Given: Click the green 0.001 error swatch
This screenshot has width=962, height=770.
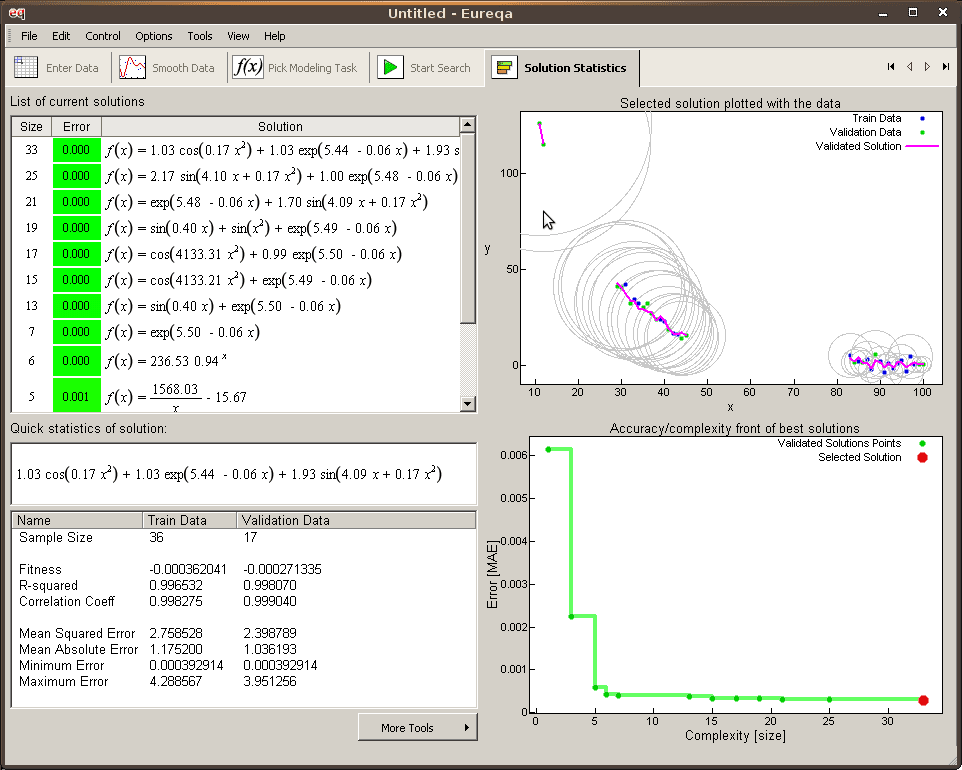Looking at the screenshot, I should point(77,395).
